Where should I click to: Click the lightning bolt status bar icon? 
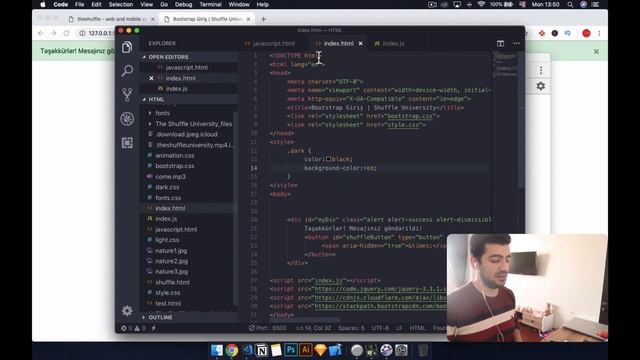[x=153, y=328]
